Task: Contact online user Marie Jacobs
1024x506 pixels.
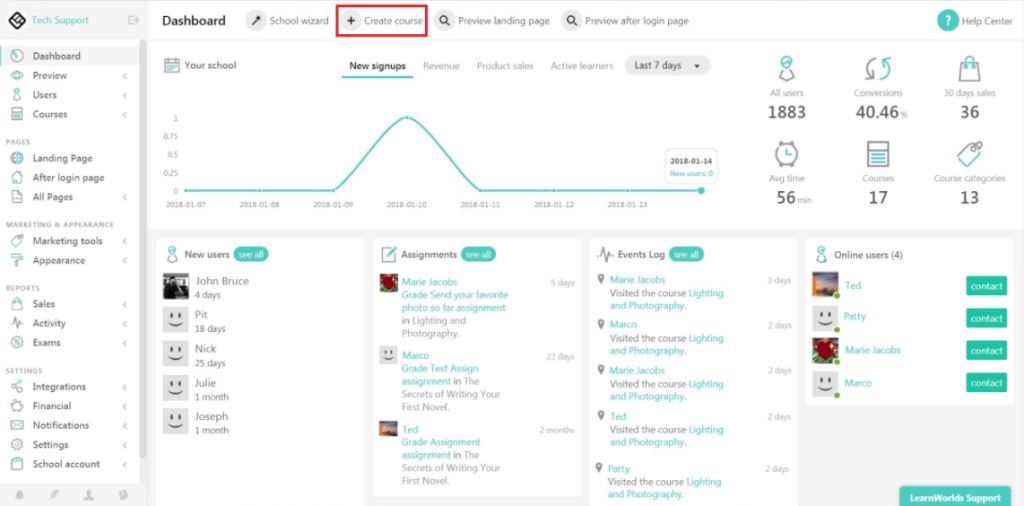Action: [986, 351]
